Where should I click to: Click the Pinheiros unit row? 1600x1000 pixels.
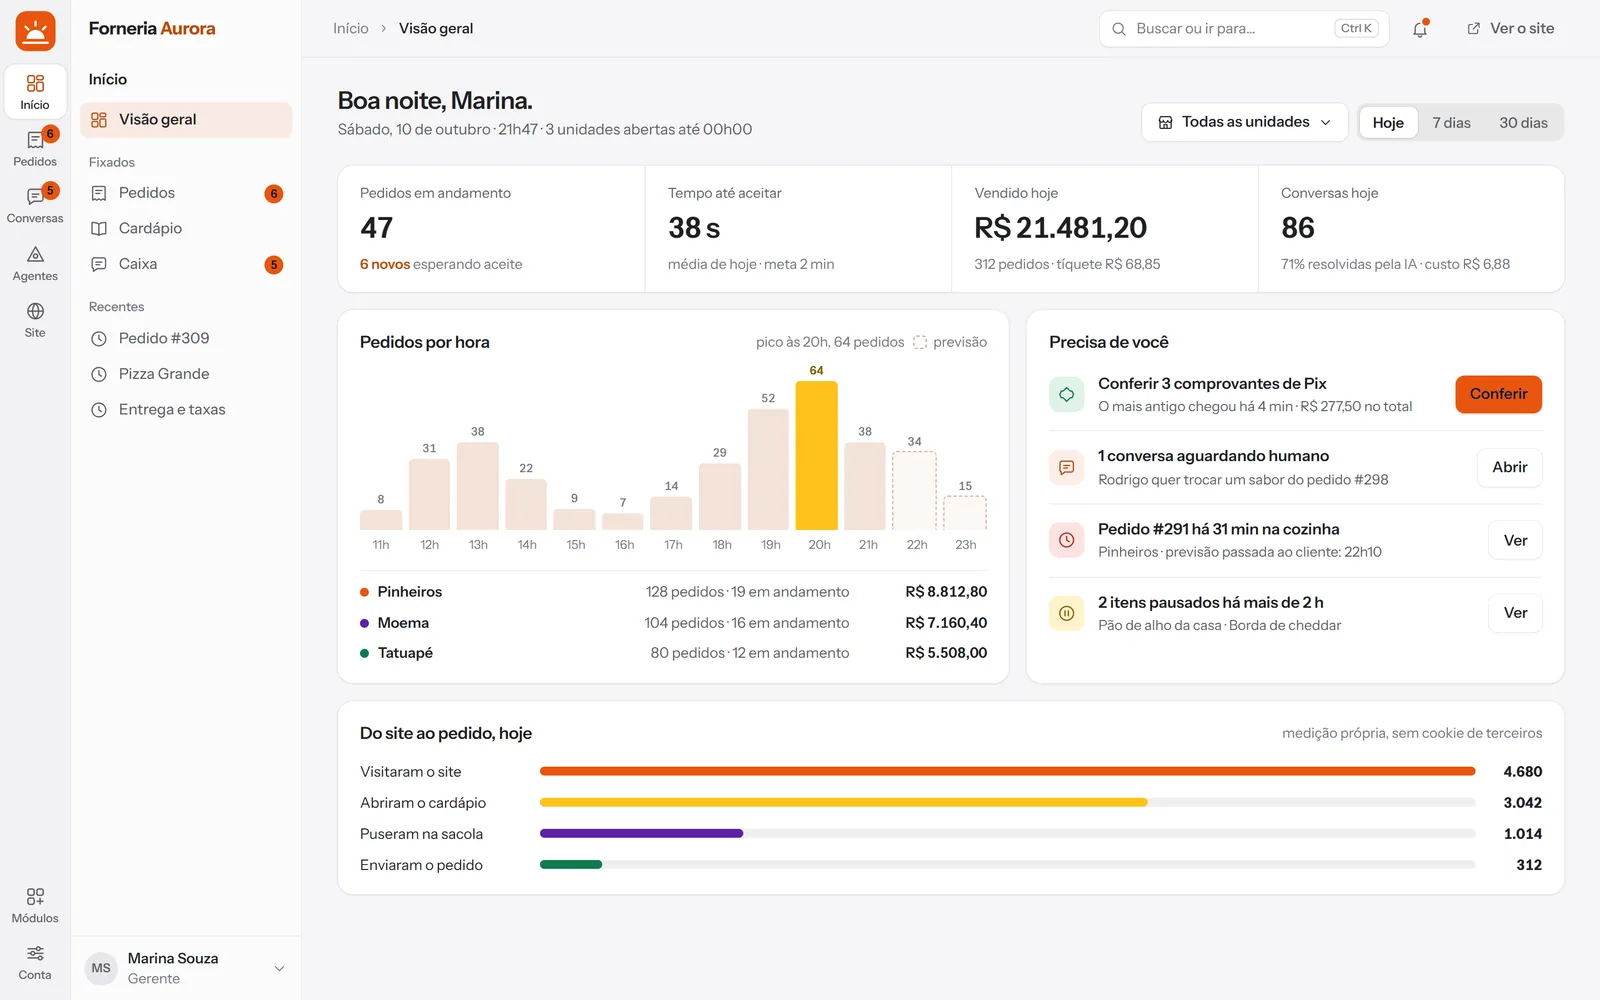673,592
